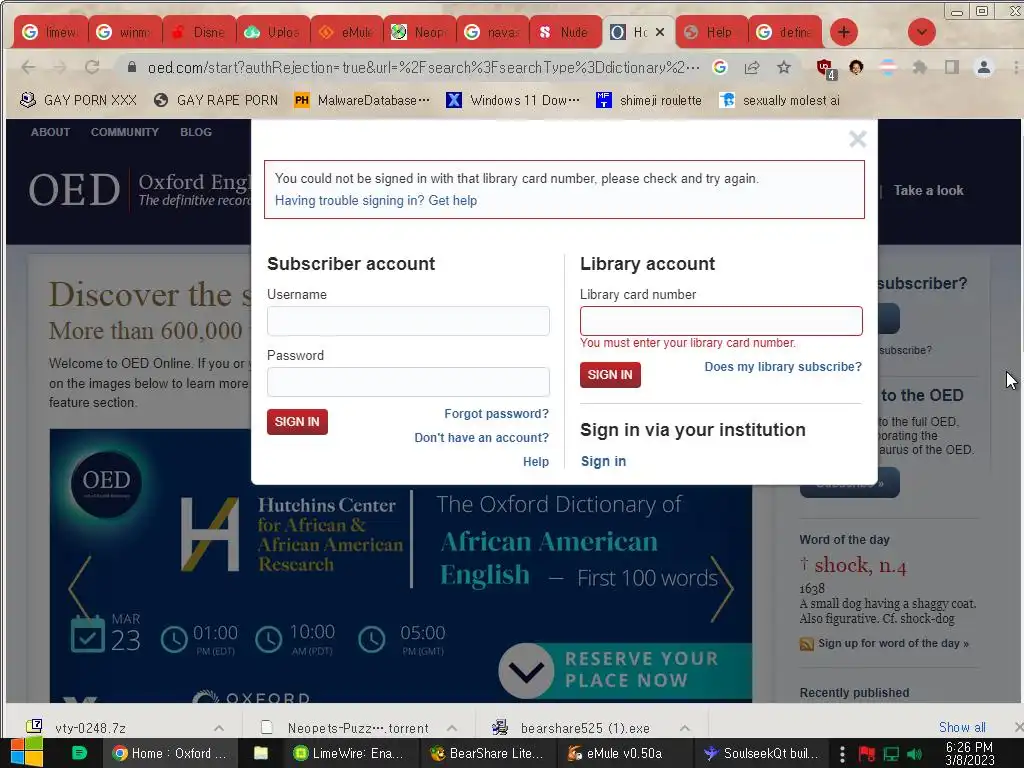Click the Username input field

[x=408, y=321]
